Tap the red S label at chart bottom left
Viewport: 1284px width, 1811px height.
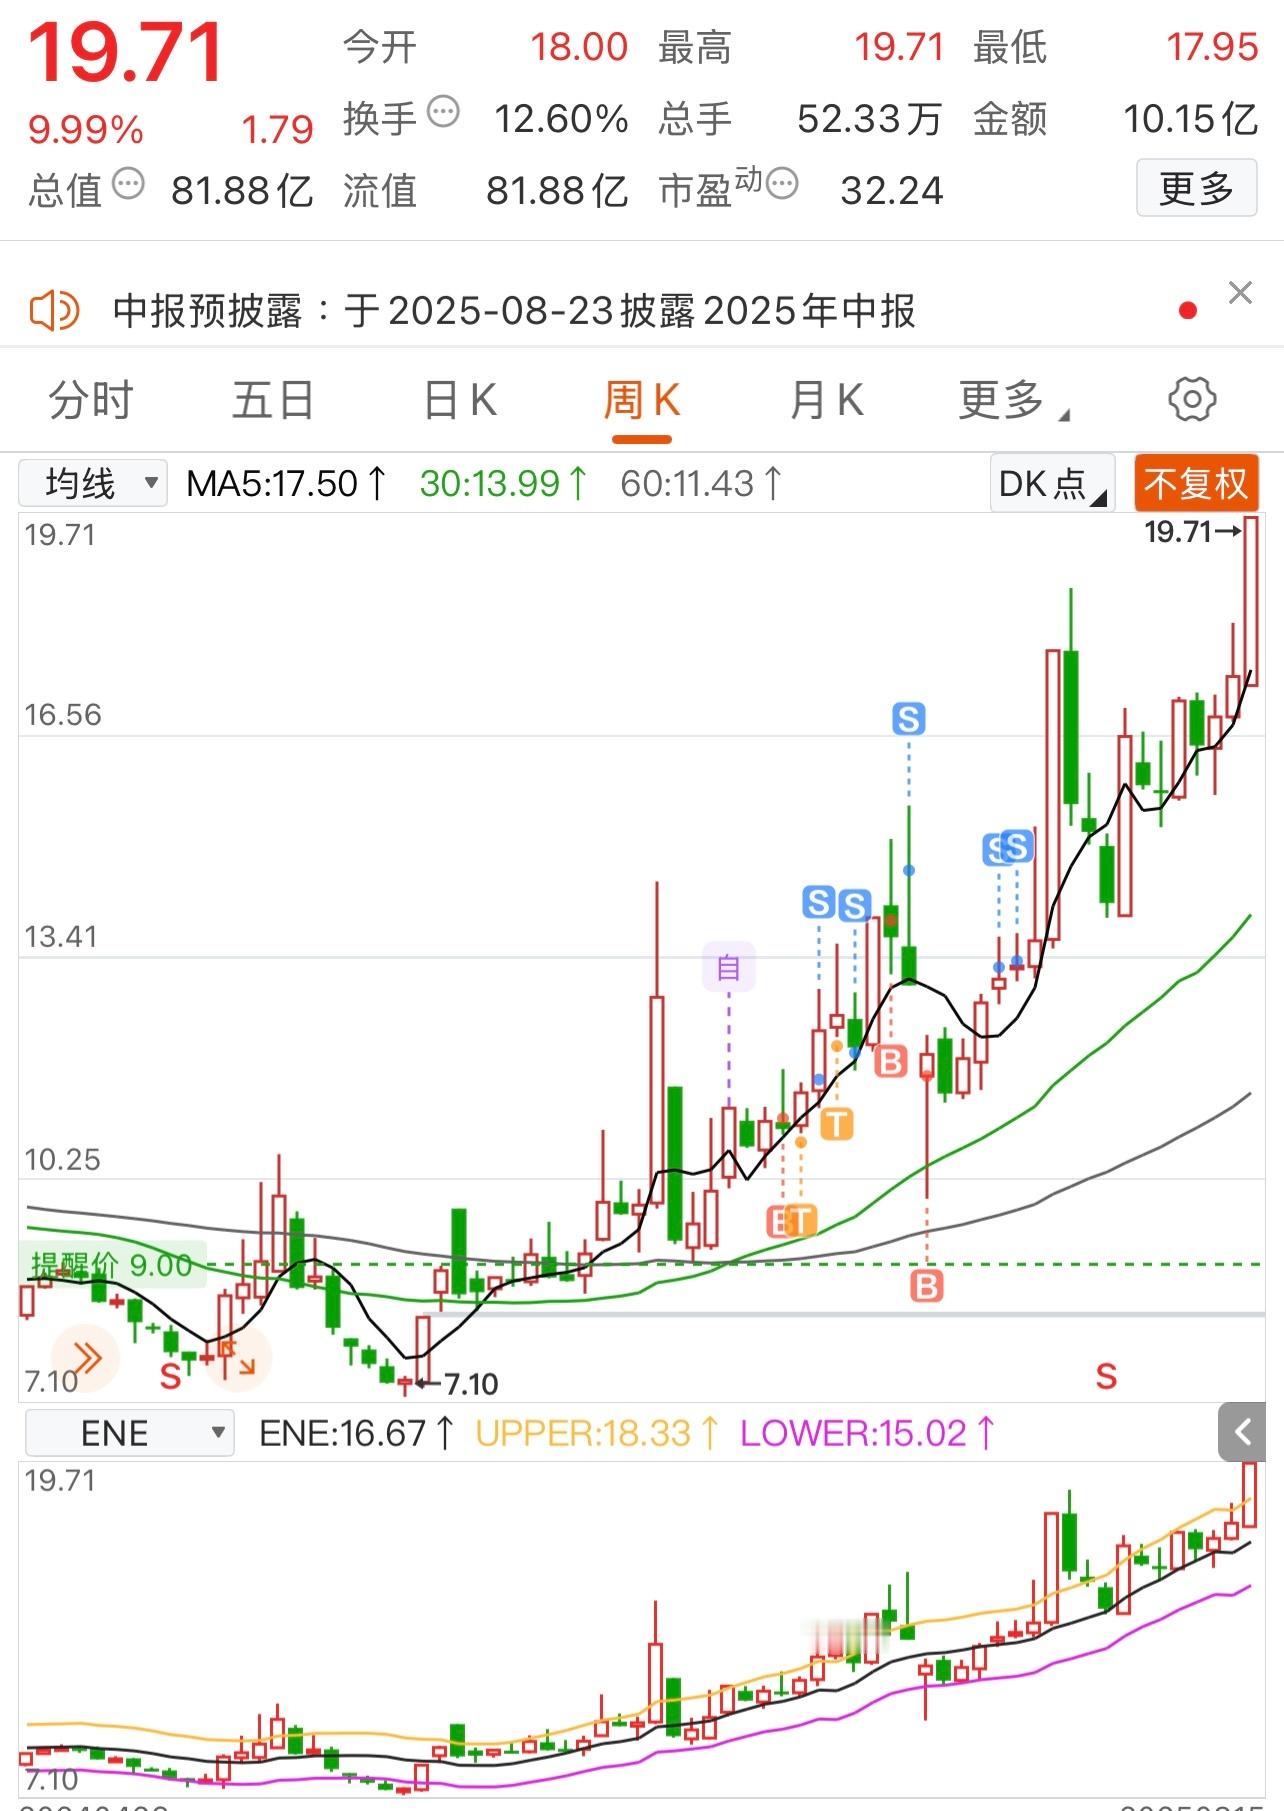coord(171,1376)
